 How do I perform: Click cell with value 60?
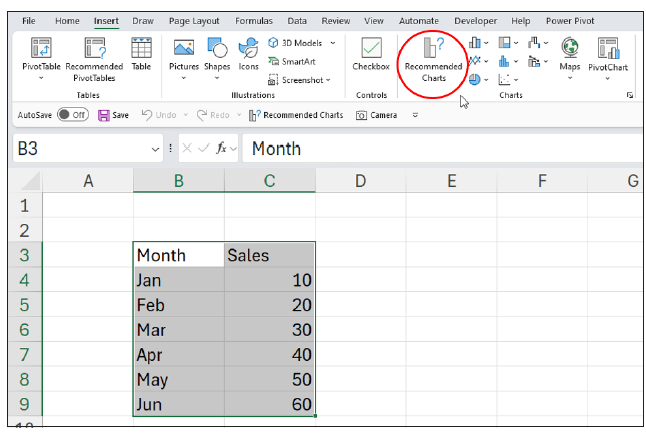(270, 404)
